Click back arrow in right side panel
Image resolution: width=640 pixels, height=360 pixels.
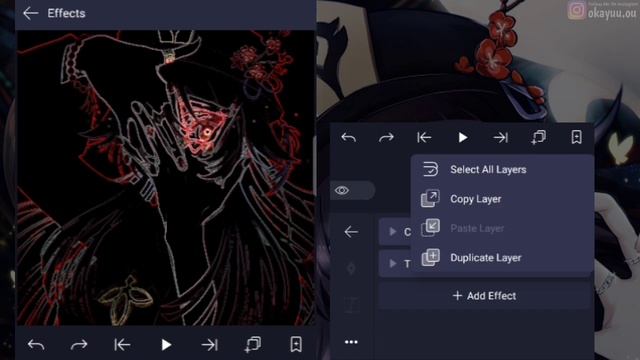pyautogui.click(x=351, y=232)
